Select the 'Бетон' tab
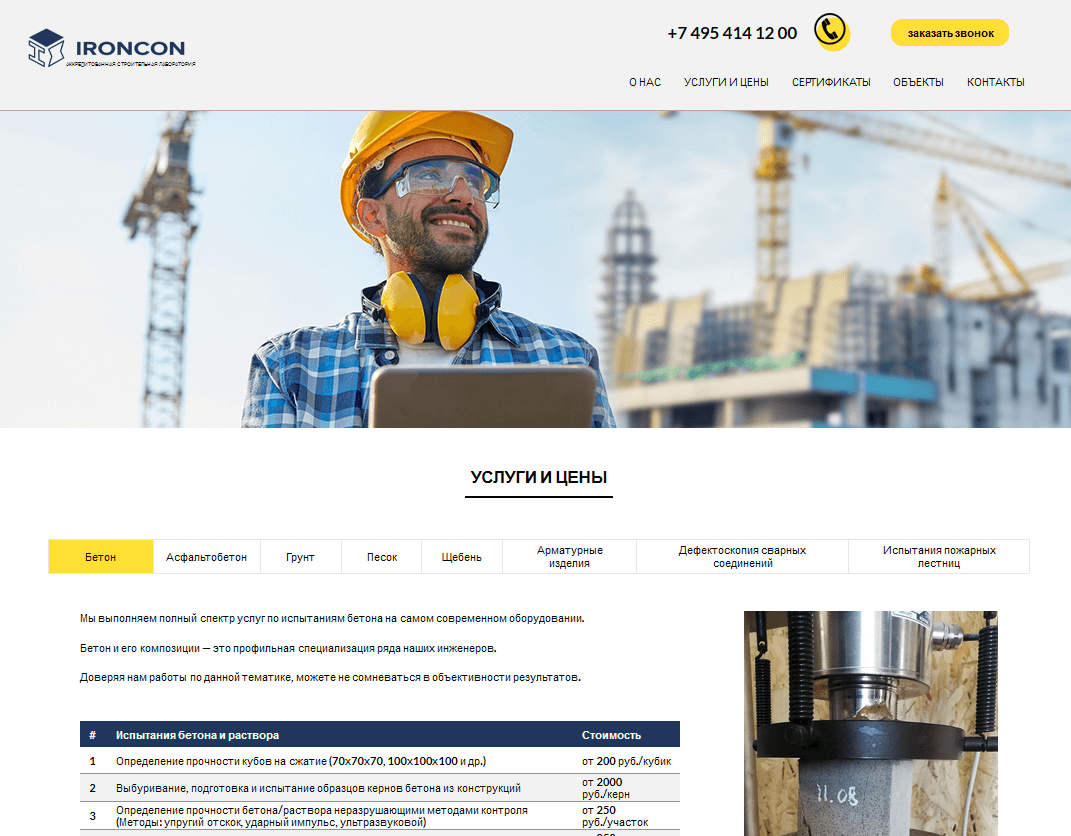The height and width of the screenshot is (836, 1071). coord(101,557)
